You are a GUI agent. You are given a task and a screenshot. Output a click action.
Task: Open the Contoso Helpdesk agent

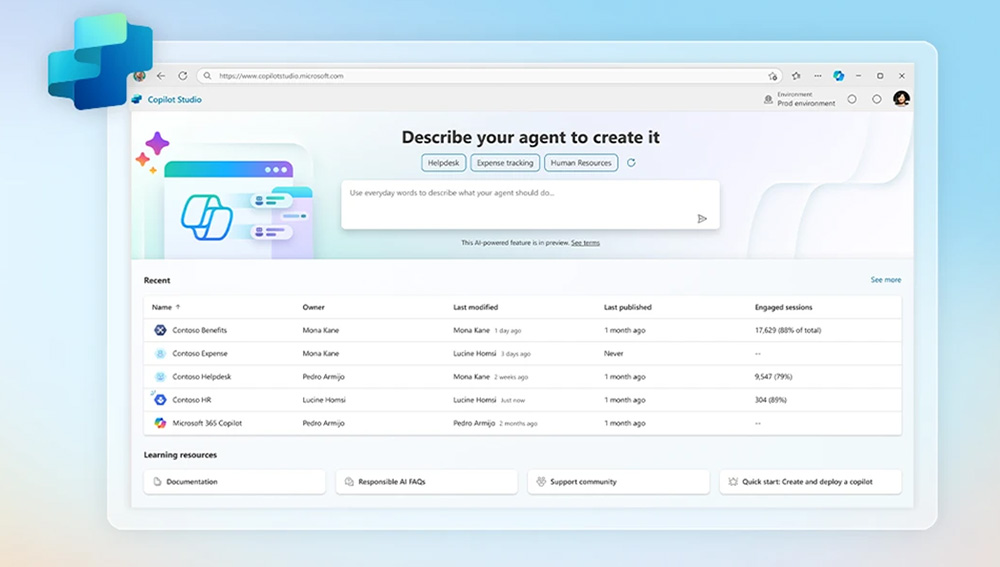pos(202,376)
